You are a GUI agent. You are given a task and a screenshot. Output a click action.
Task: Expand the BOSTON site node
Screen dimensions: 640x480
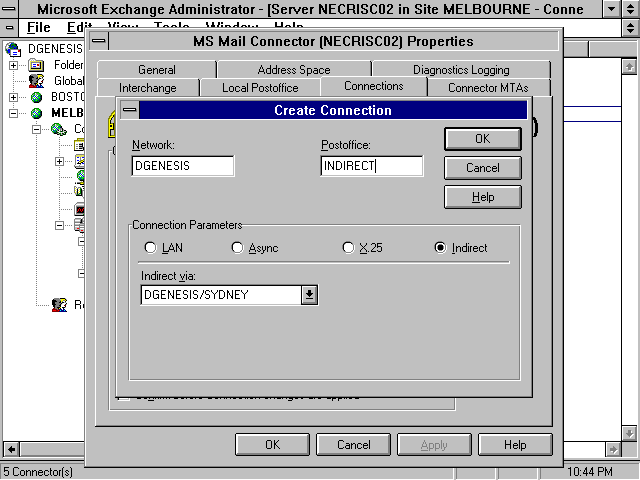click(13, 97)
